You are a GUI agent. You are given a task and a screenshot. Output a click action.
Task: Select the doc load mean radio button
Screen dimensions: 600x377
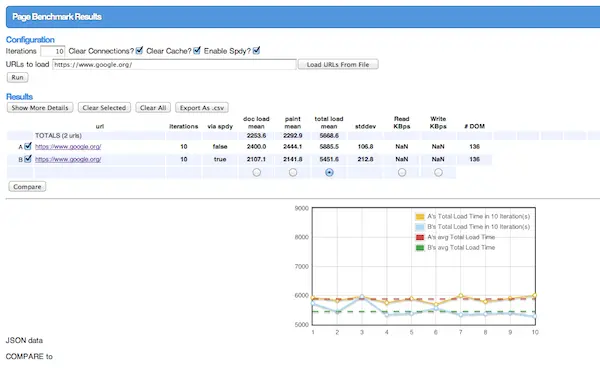(x=256, y=173)
